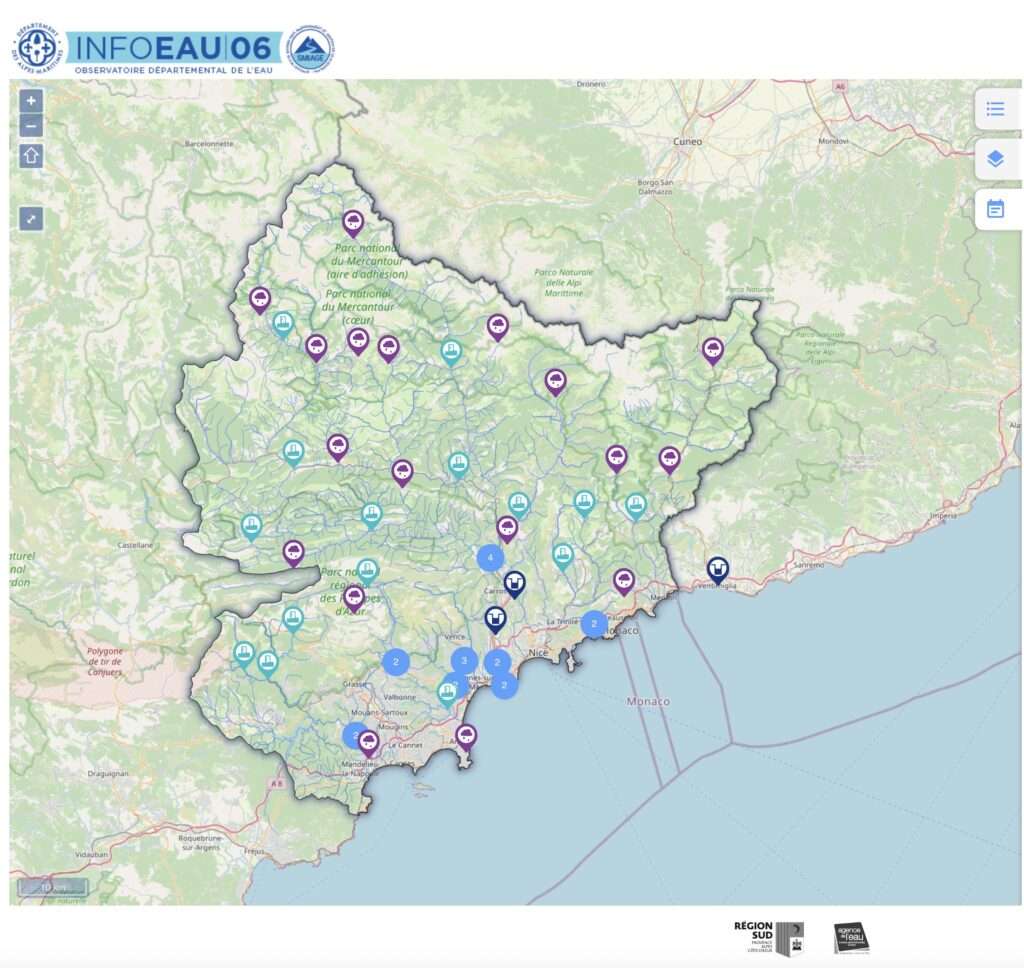Click the cluster marker 2 beside Monaco

click(x=594, y=624)
